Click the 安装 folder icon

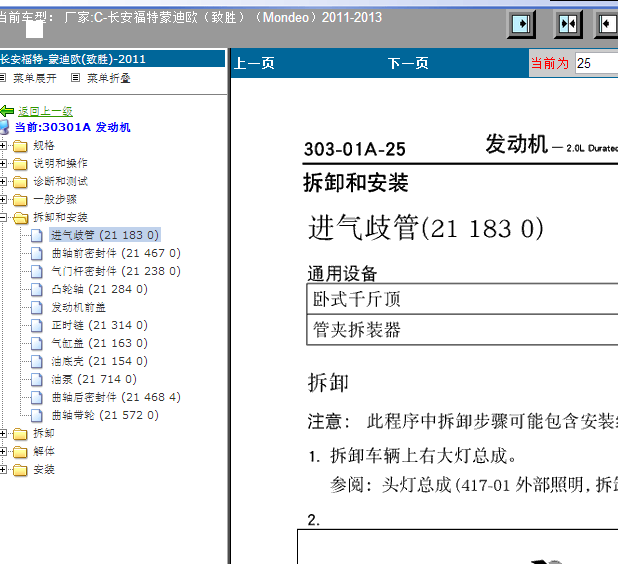(x=20, y=470)
